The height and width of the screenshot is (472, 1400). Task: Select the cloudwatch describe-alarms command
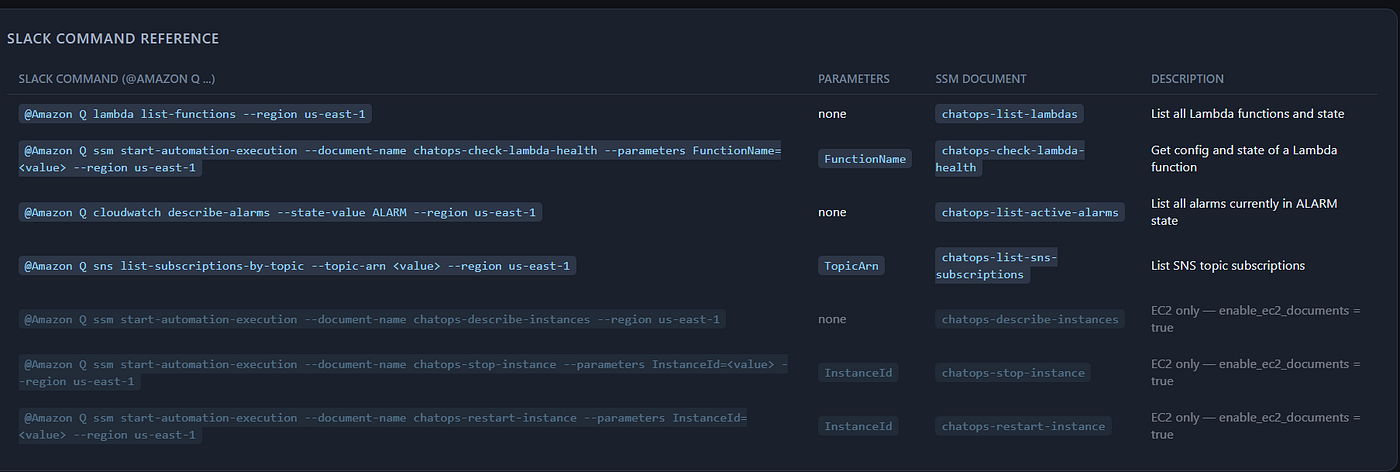280,212
